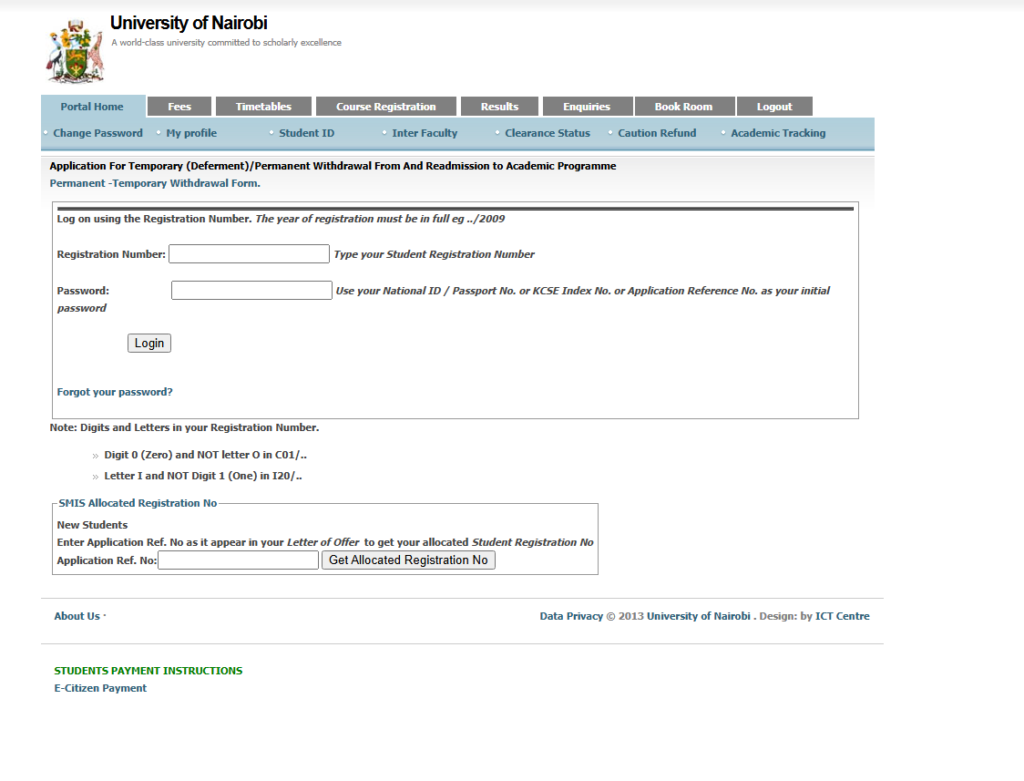Open Clearance Status submenu item
Viewport: 1024px width, 781px height.
(x=547, y=133)
